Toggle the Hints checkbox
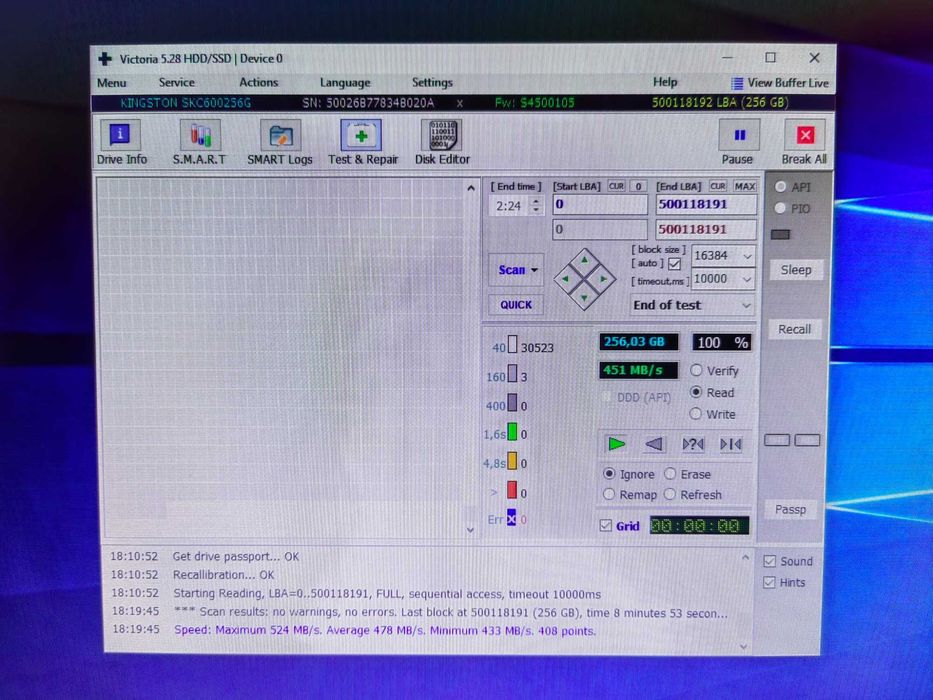Image resolution: width=933 pixels, height=700 pixels. (x=769, y=583)
